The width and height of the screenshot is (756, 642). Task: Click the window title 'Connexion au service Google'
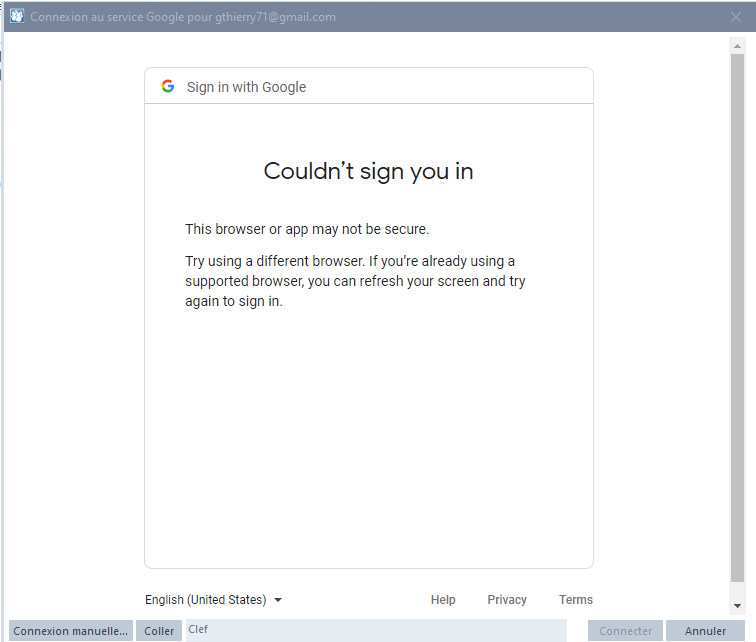[x=183, y=17]
